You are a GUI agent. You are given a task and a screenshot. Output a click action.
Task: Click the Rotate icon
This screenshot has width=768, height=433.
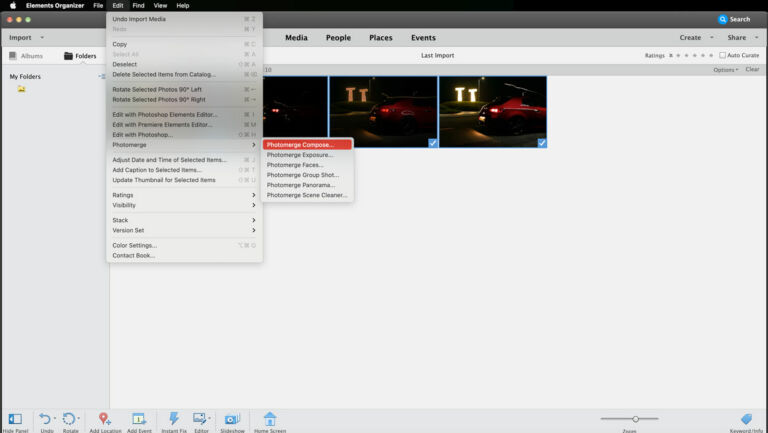69,419
